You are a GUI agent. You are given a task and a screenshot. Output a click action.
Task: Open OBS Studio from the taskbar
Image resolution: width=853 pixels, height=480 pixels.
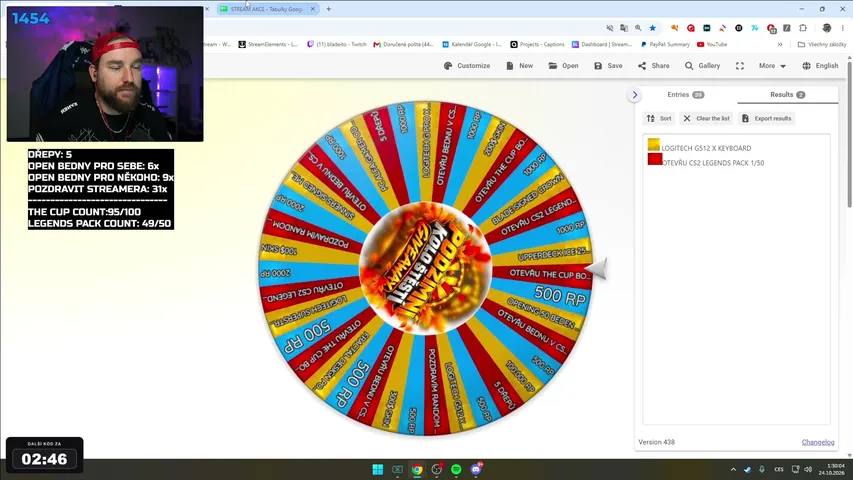coord(436,469)
